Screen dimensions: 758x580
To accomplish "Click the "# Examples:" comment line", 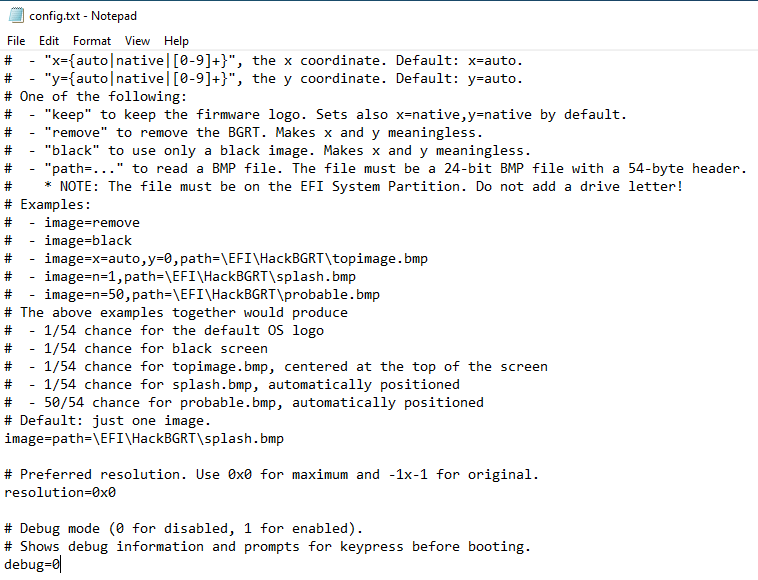I will click(x=58, y=204).
